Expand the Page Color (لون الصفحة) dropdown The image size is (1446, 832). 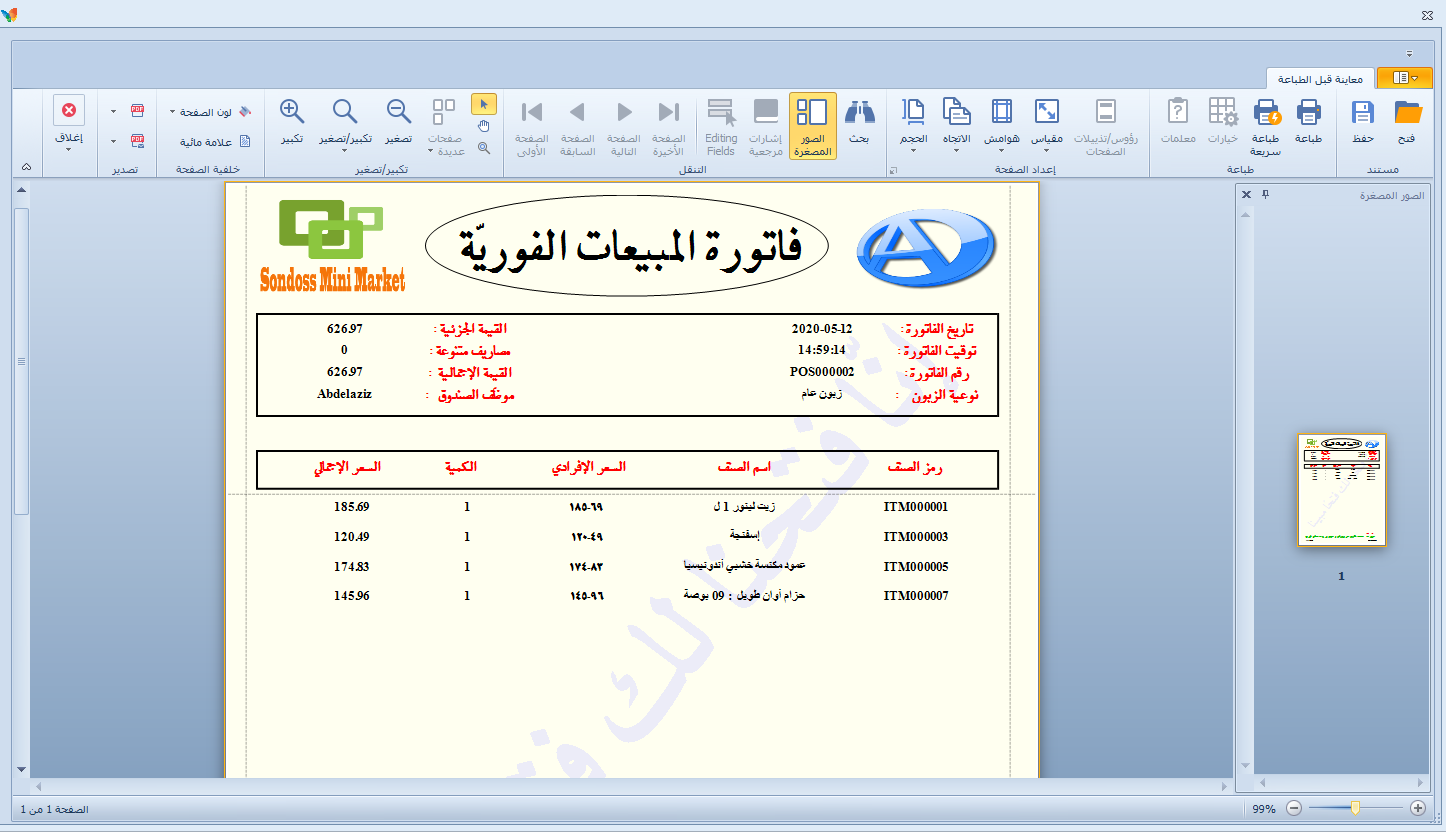coord(173,112)
